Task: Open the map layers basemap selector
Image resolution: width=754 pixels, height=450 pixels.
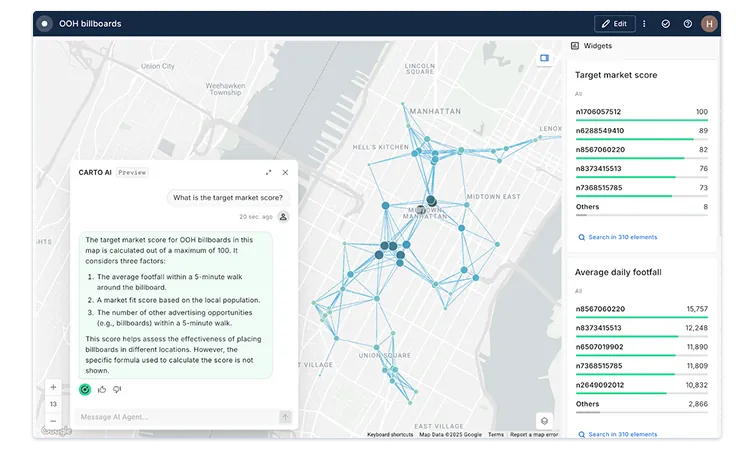Action: tap(544, 421)
